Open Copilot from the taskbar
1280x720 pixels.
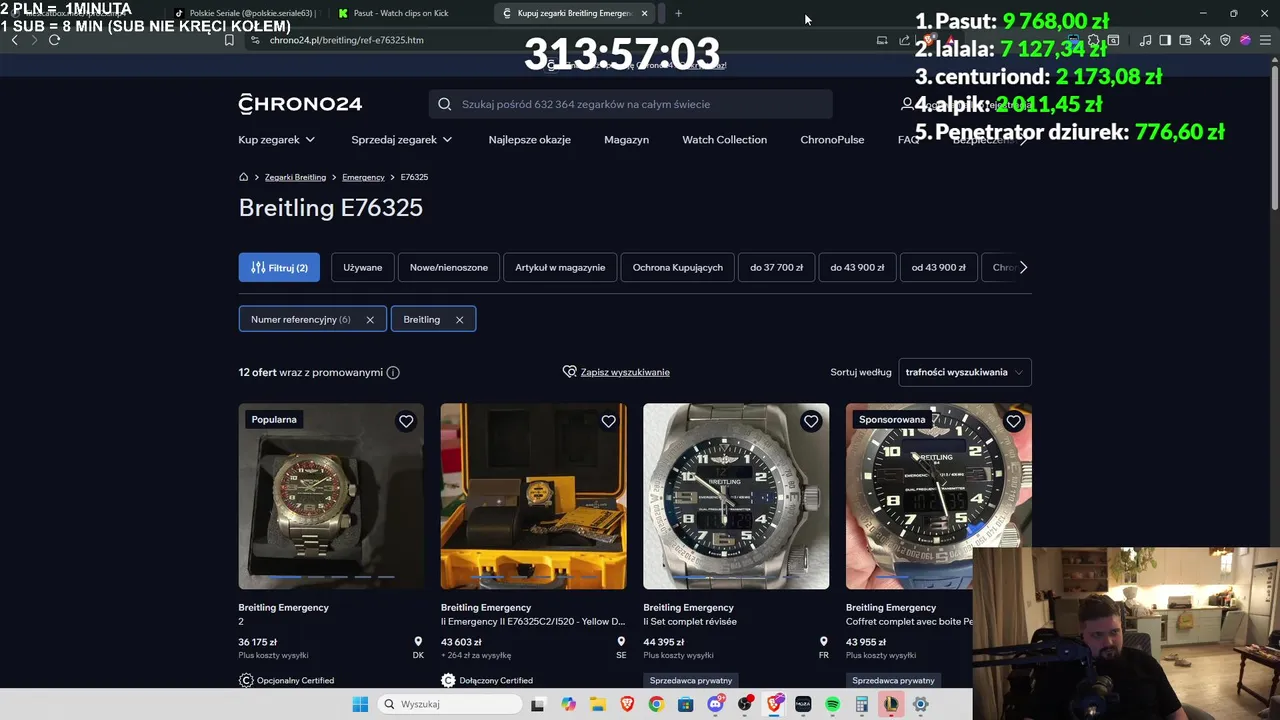tap(568, 704)
